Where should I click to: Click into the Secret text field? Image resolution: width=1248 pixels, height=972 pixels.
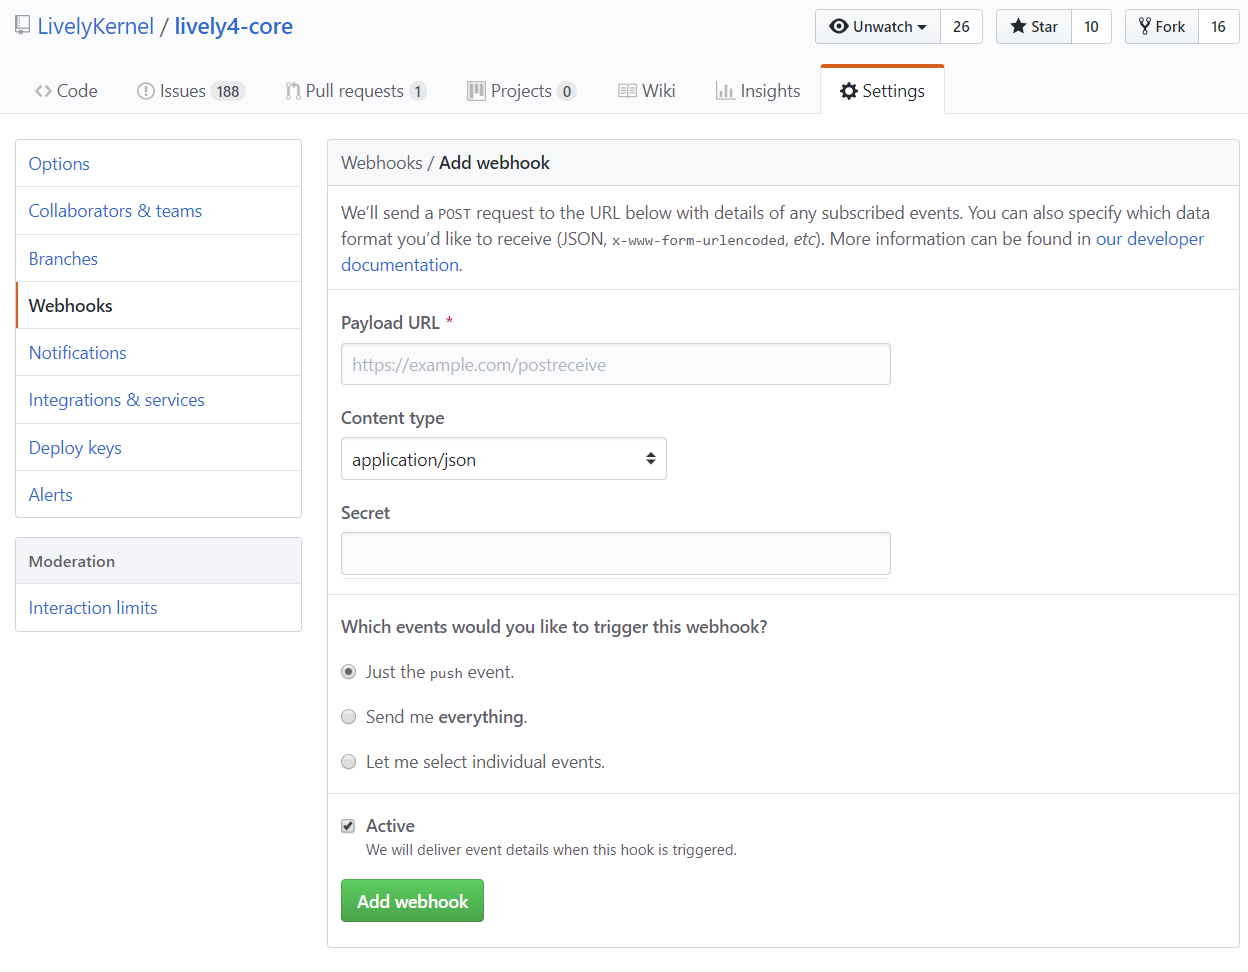tap(615, 553)
